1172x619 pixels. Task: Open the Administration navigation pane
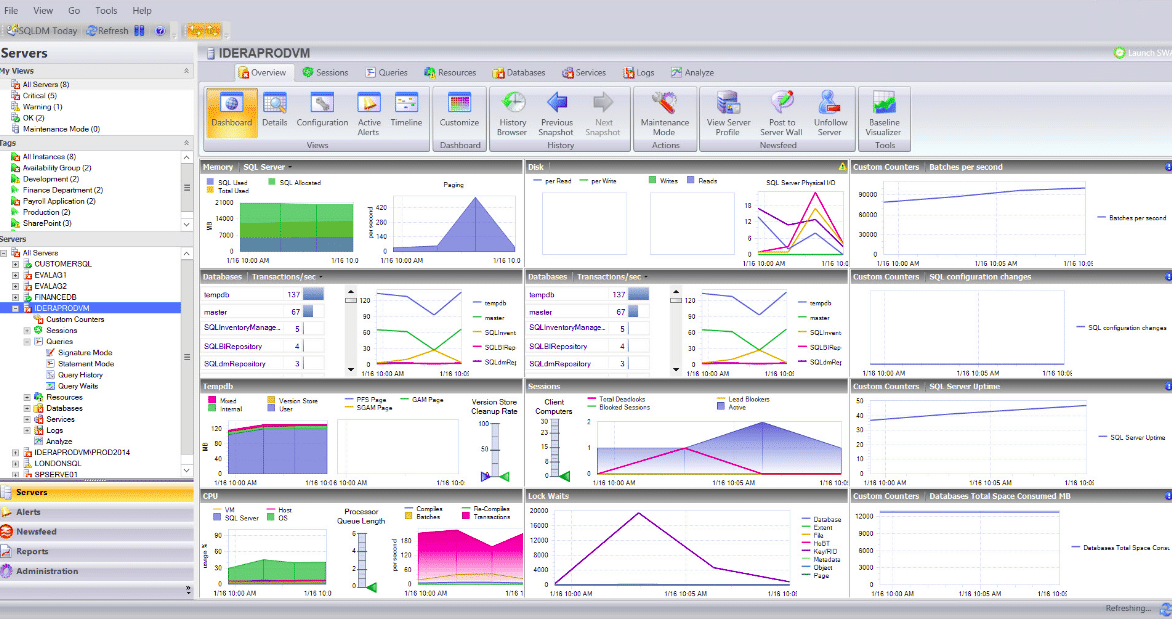coord(96,570)
